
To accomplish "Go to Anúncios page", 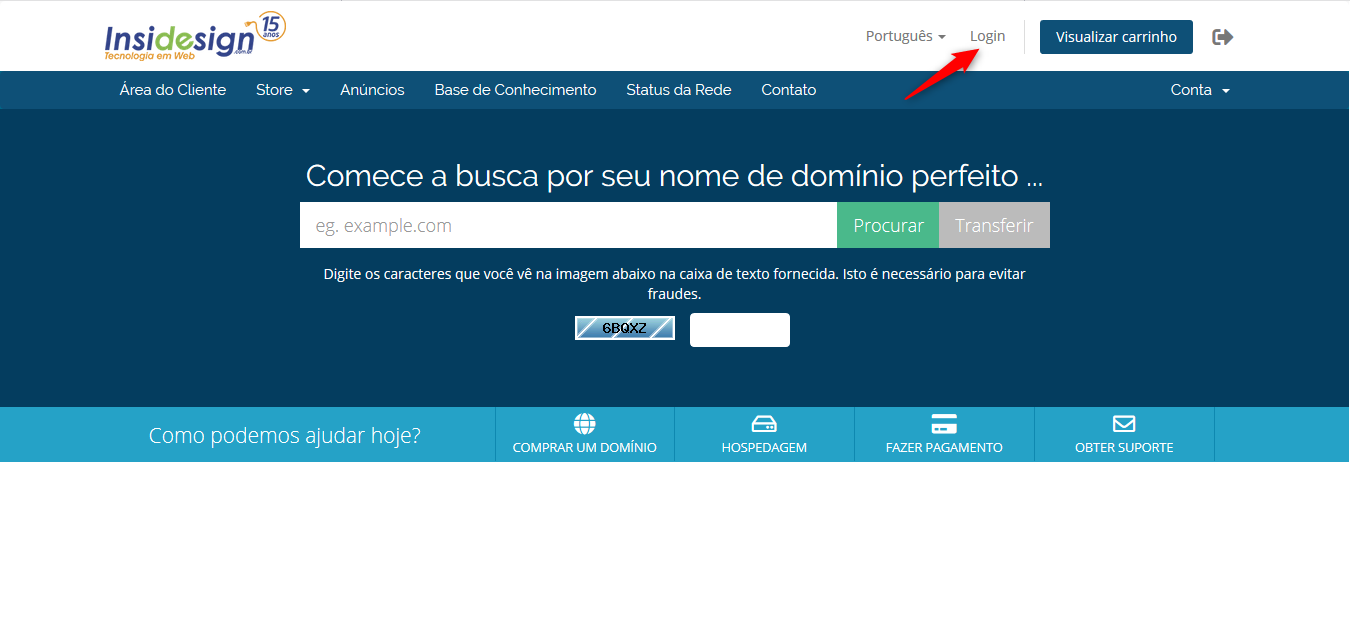I will [x=372, y=90].
